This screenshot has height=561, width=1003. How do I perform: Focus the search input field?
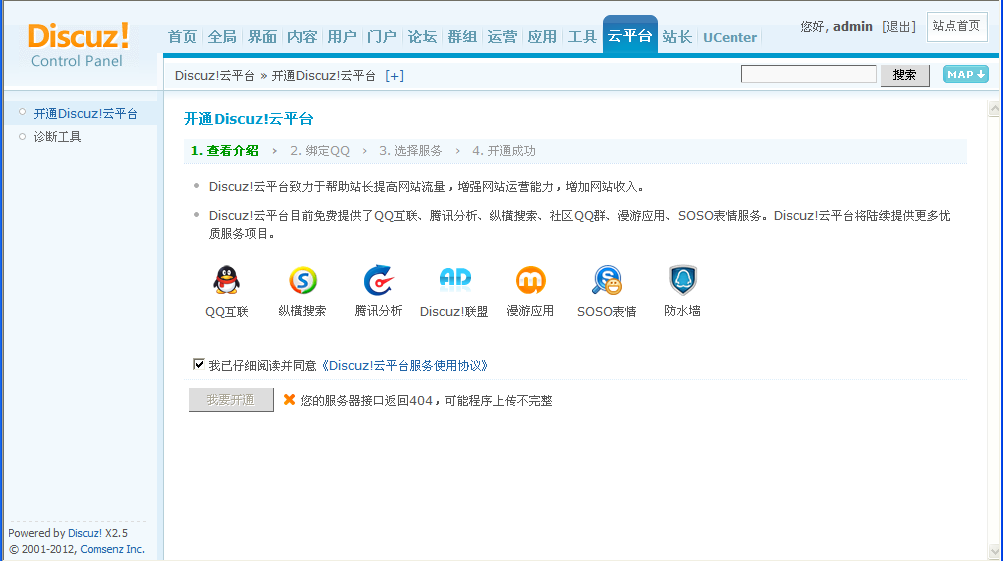809,74
